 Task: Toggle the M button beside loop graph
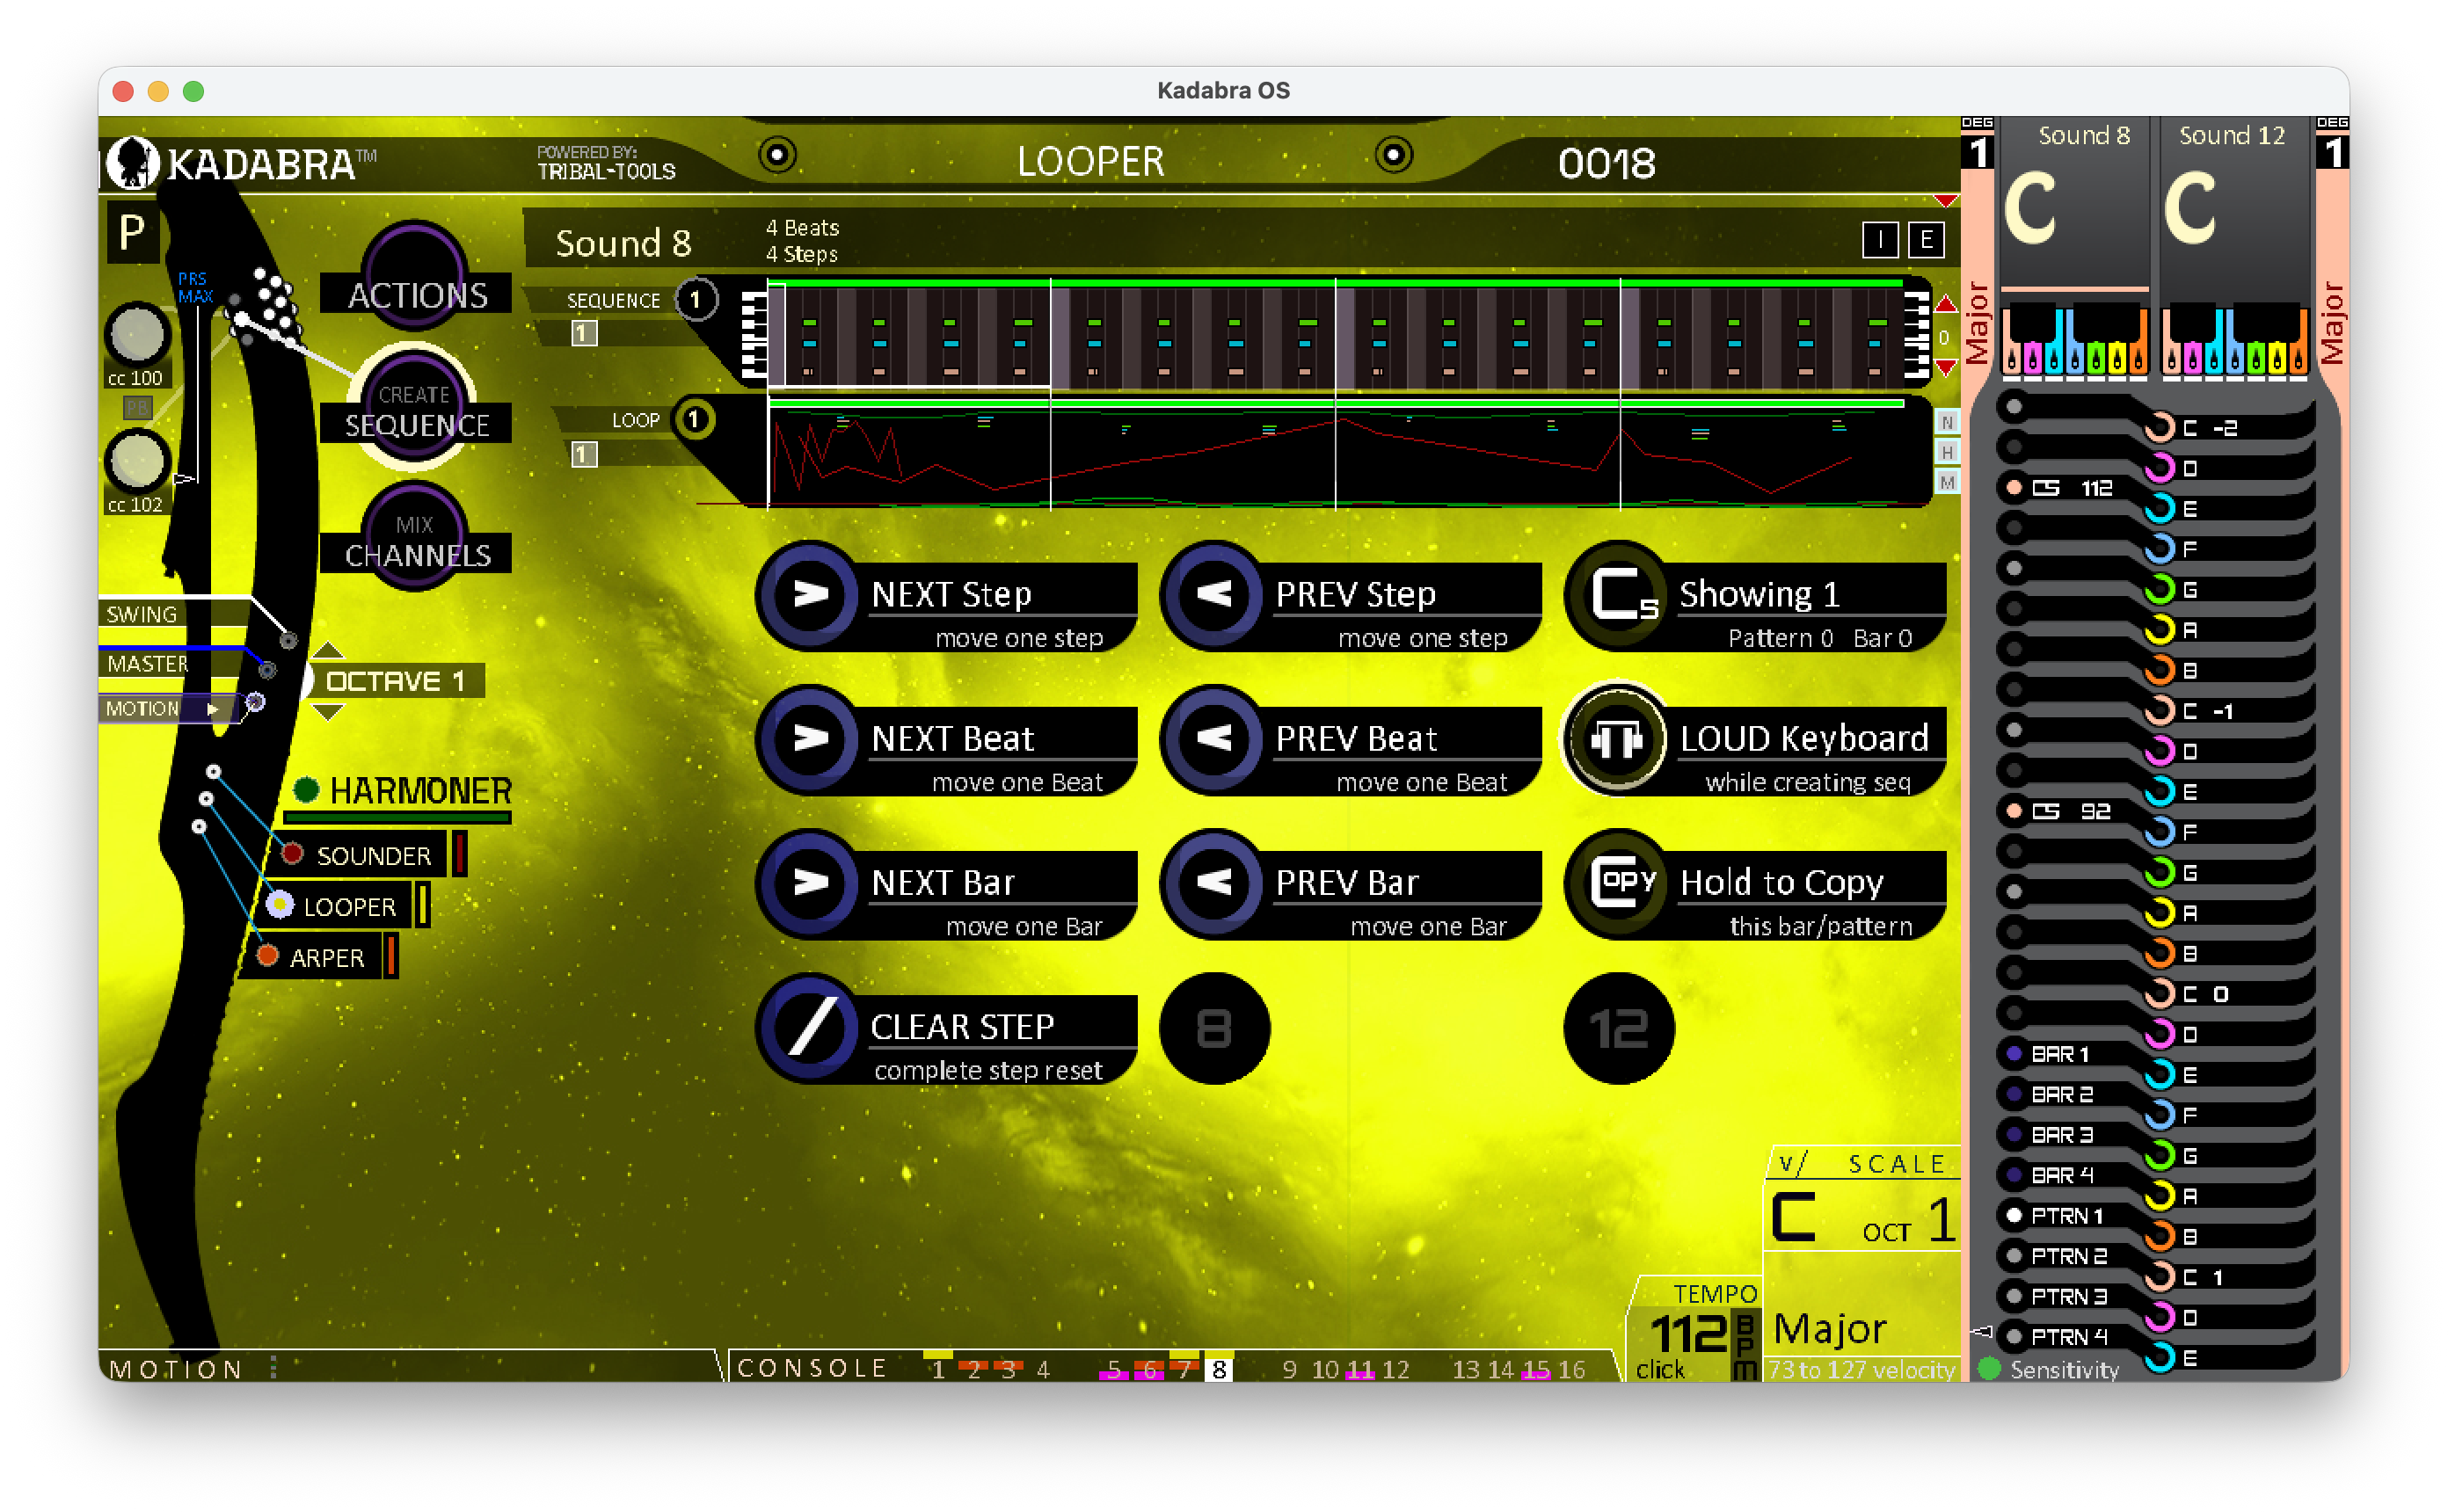tap(1947, 483)
